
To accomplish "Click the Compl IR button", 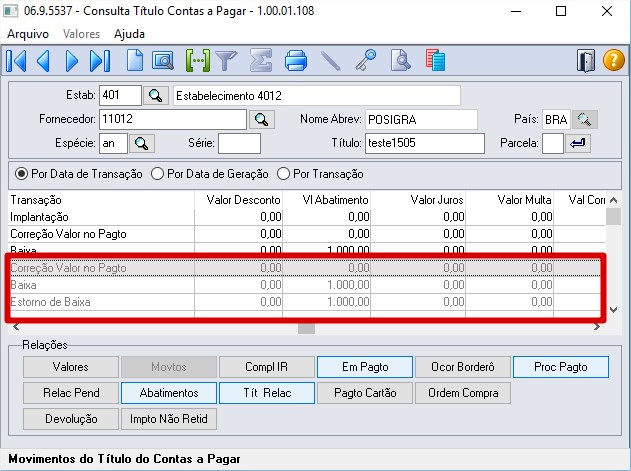I will (266, 367).
